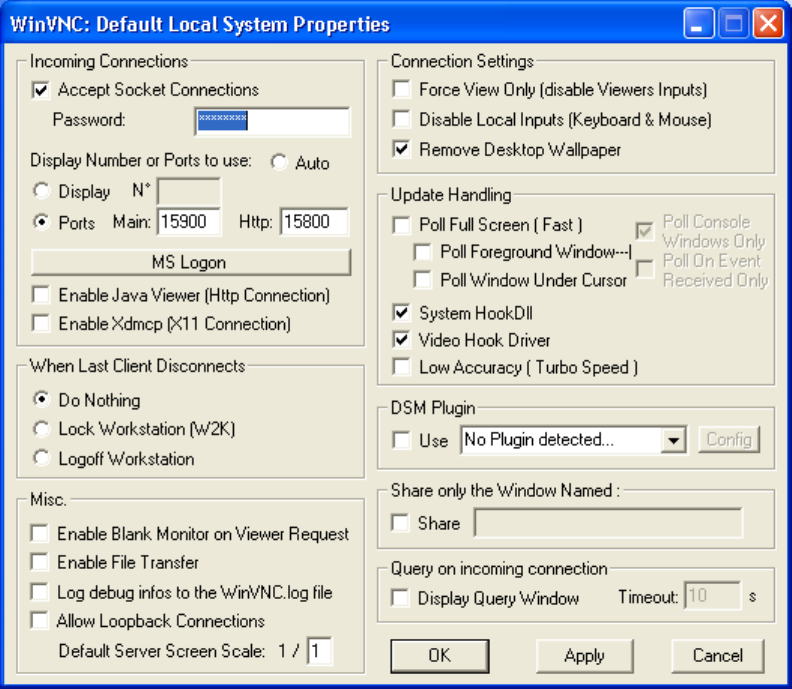Check Log debug infos to WinVNC.log
The width and height of the screenshot is (792, 689).
pos(39,592)
